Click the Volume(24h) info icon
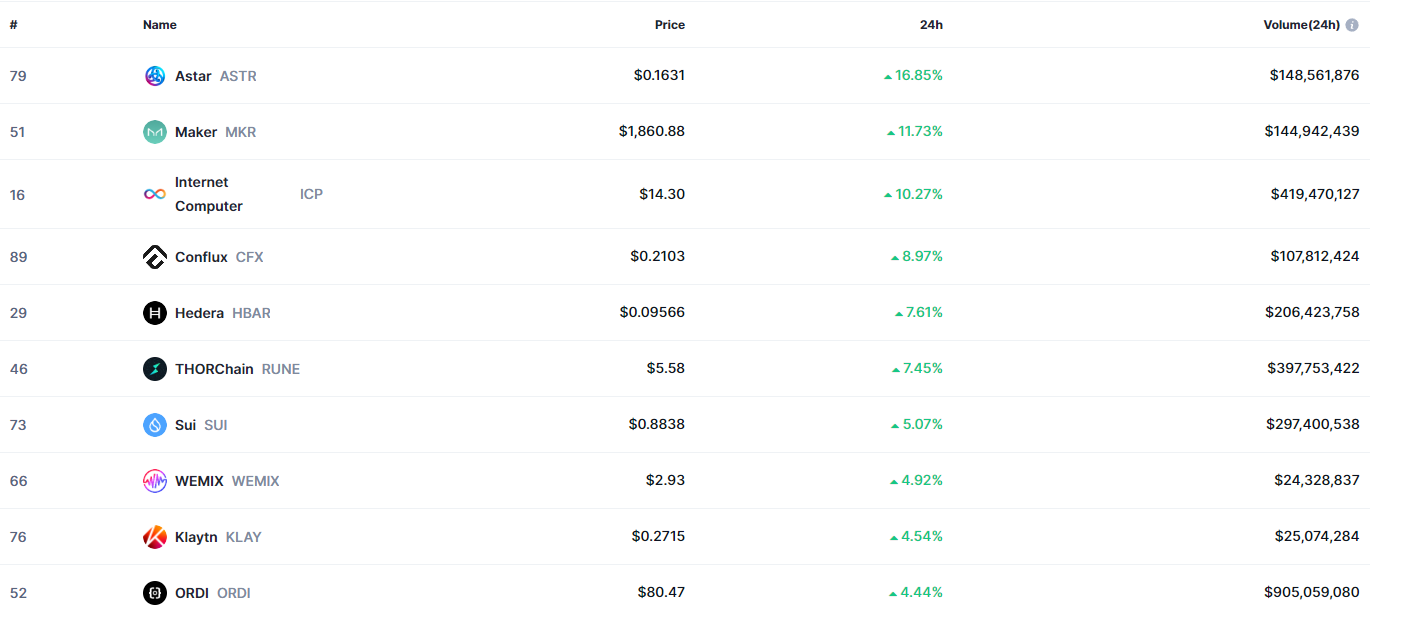The image size is (1402, 620). (1352, 25)
